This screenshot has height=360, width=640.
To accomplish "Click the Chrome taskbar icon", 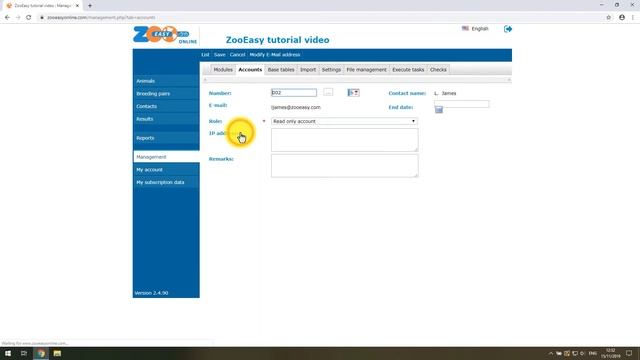I will point(40,353).
